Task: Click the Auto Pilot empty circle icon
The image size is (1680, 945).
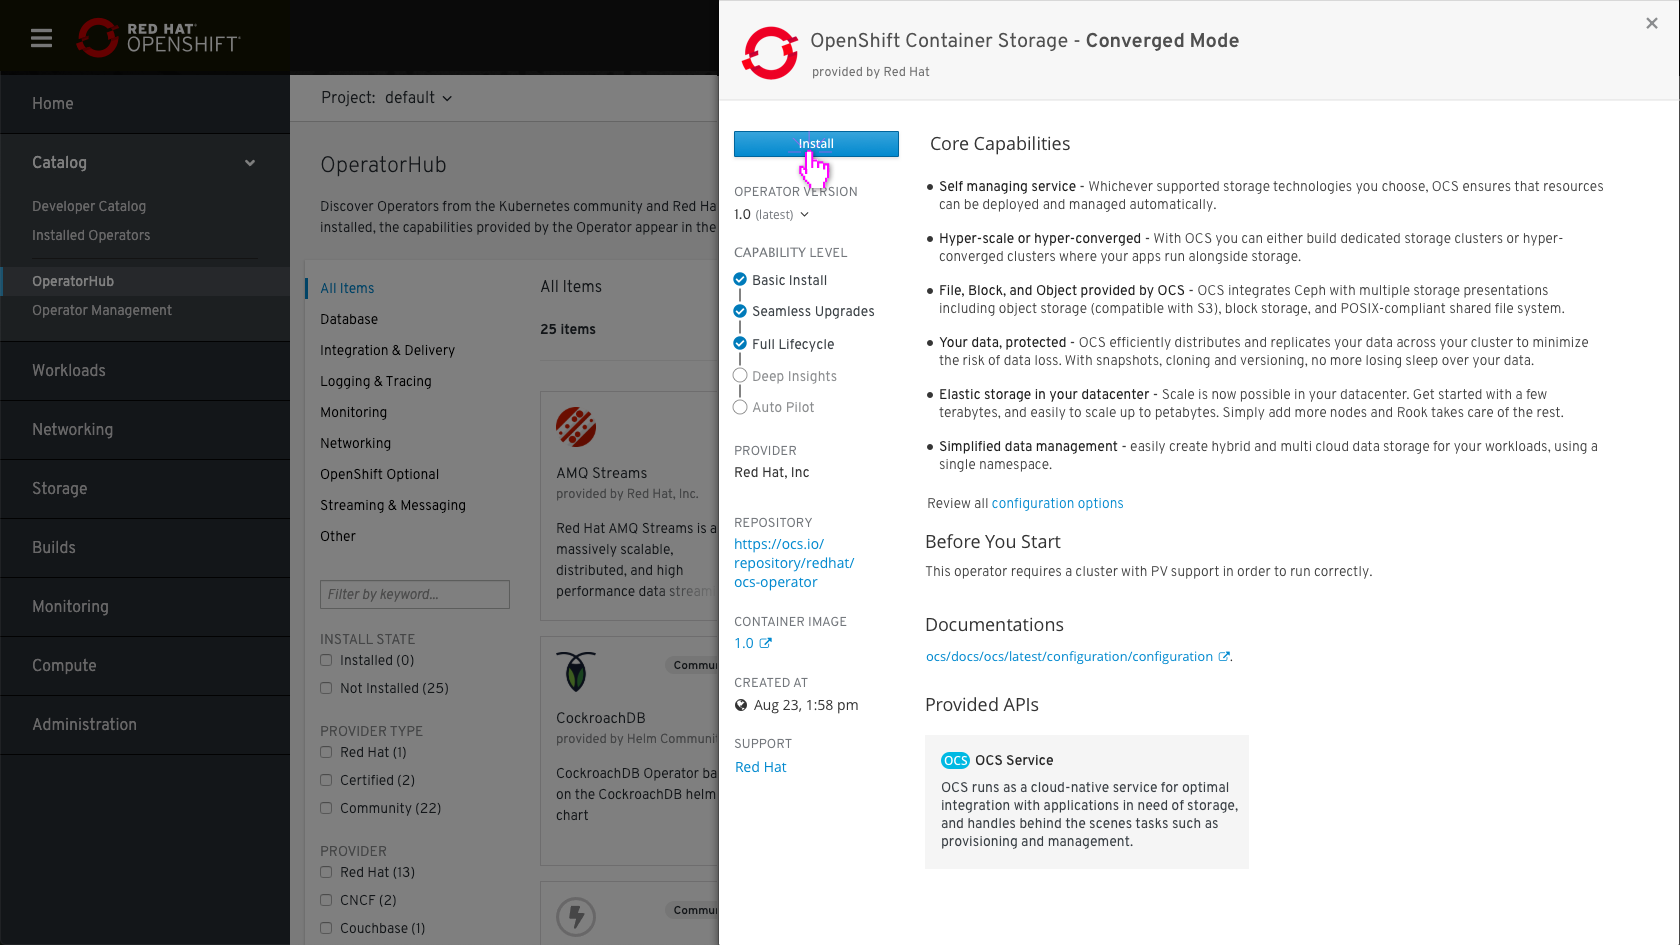Action: 740,407
